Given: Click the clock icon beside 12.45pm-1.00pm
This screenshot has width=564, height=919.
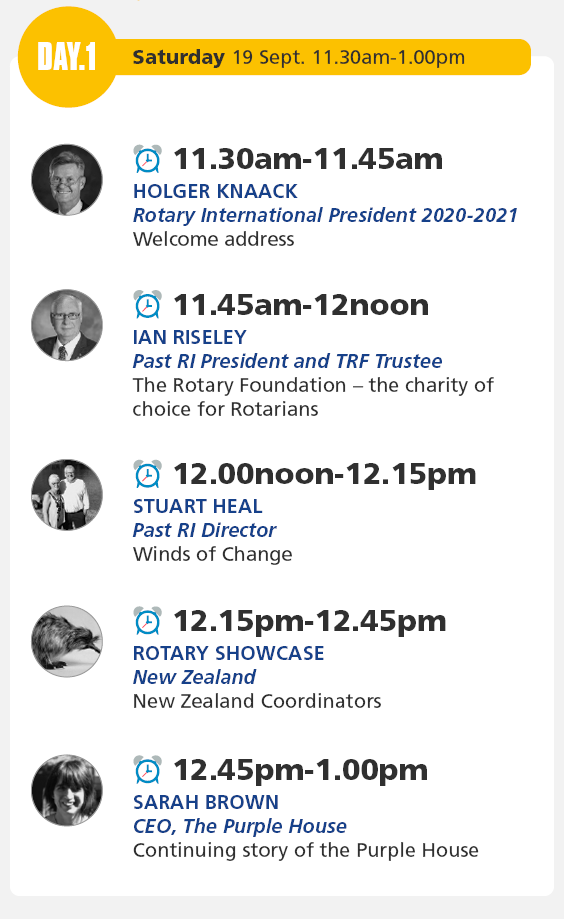Looking at the screenshot, I should (147, 770).
